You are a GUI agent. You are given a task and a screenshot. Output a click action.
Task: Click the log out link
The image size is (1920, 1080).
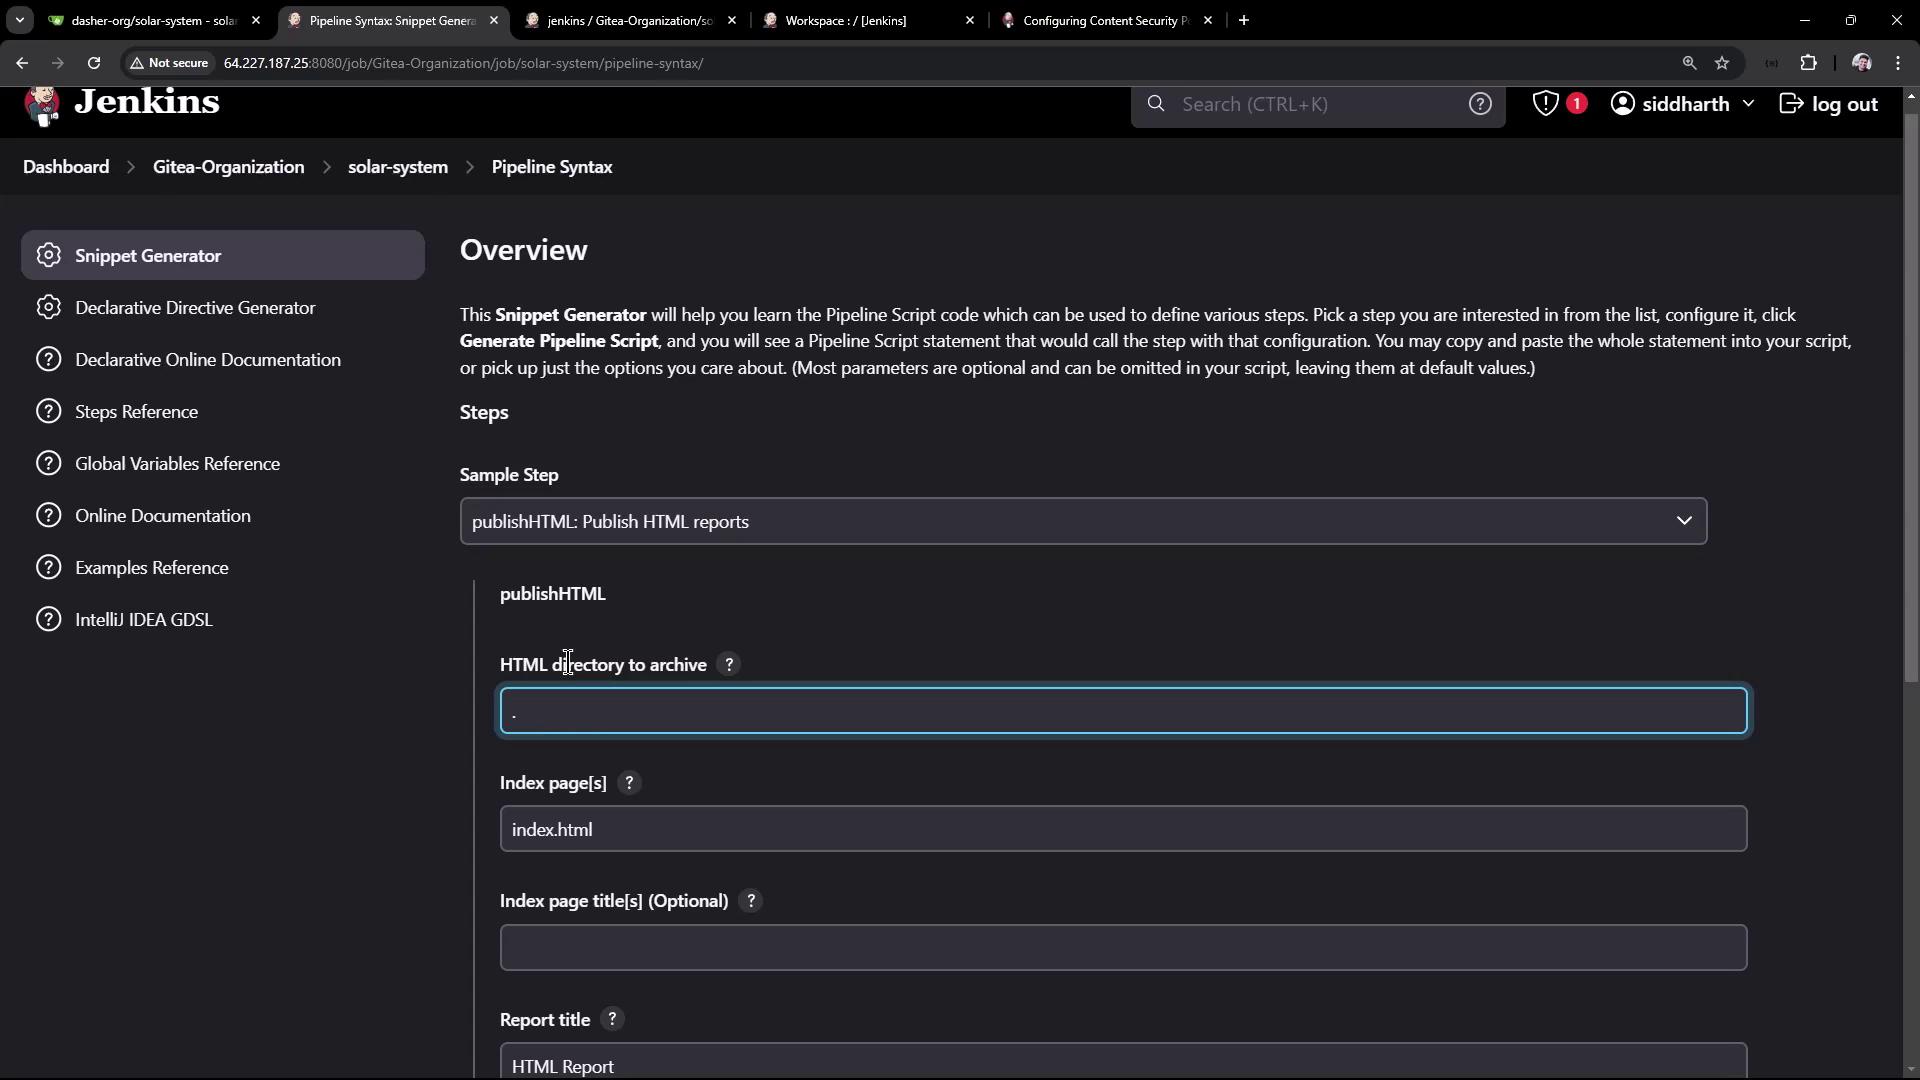(x=1829, y=104)
